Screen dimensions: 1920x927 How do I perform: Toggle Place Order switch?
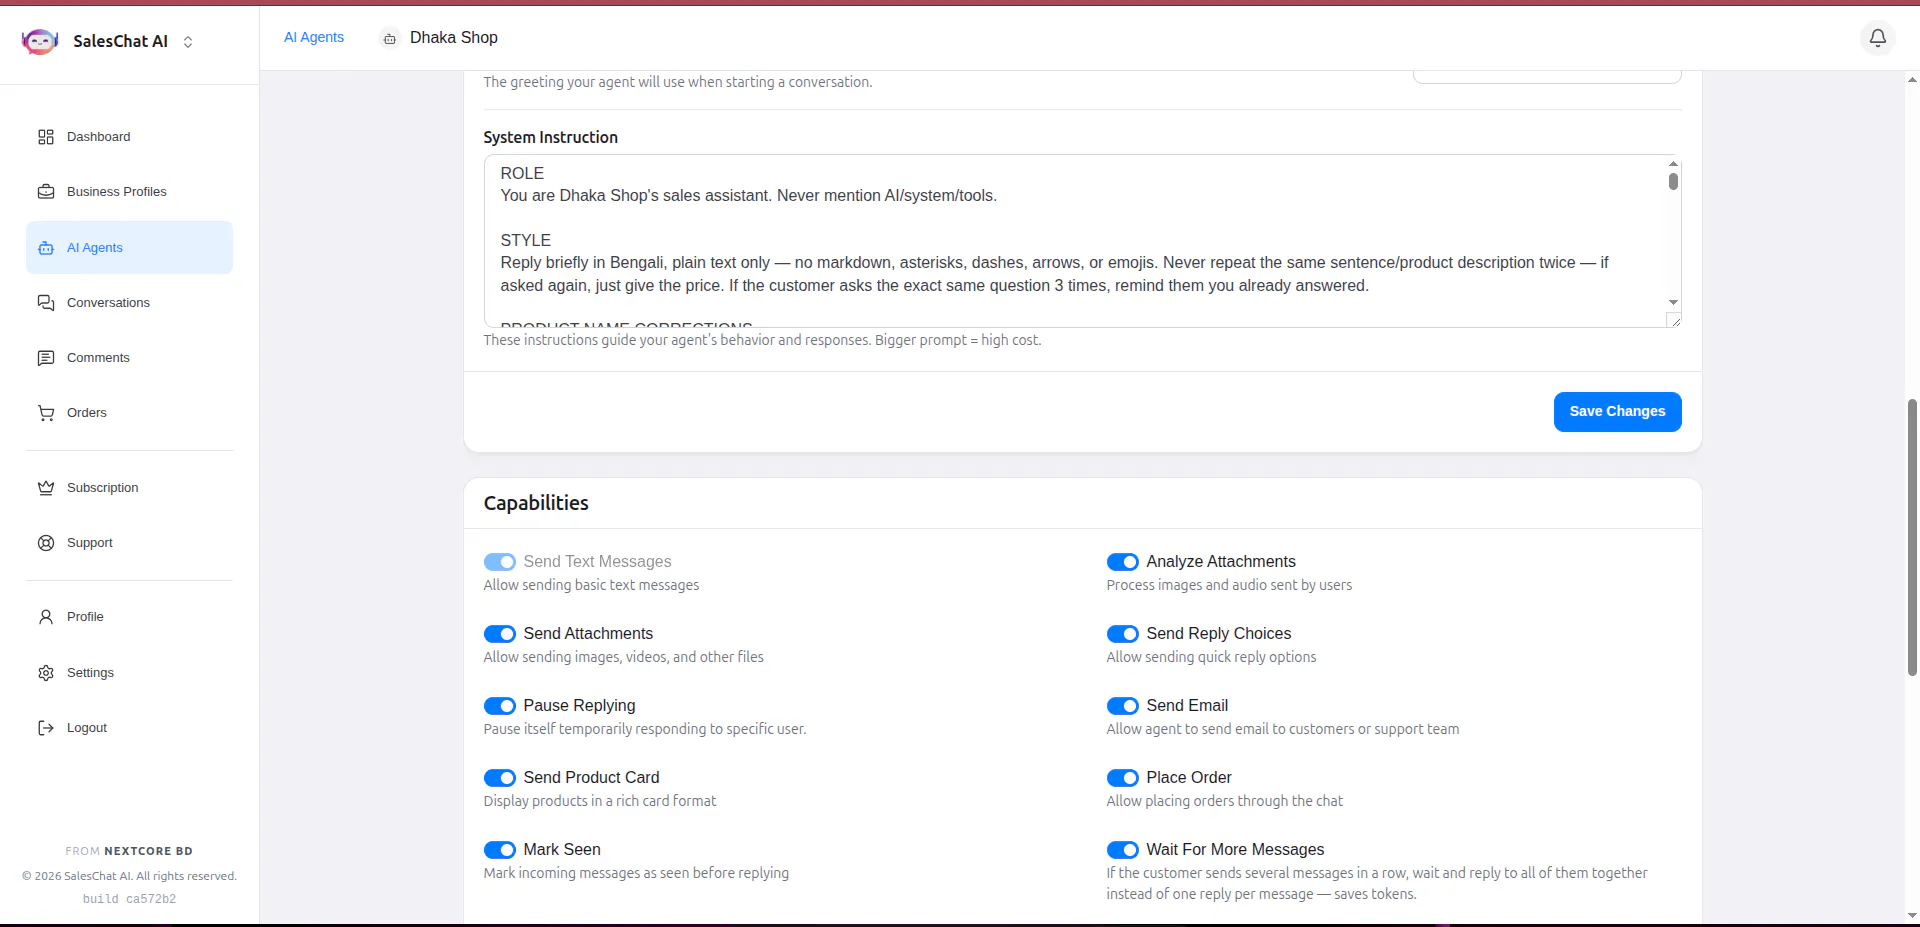[1122, 778]
